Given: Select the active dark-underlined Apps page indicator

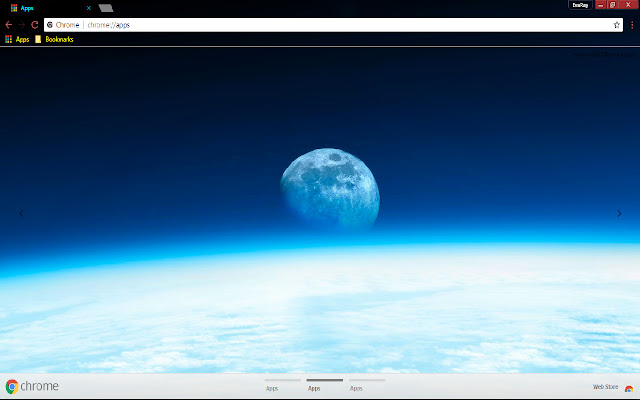Looking at the screenshot, I should [x=324, y=385].
